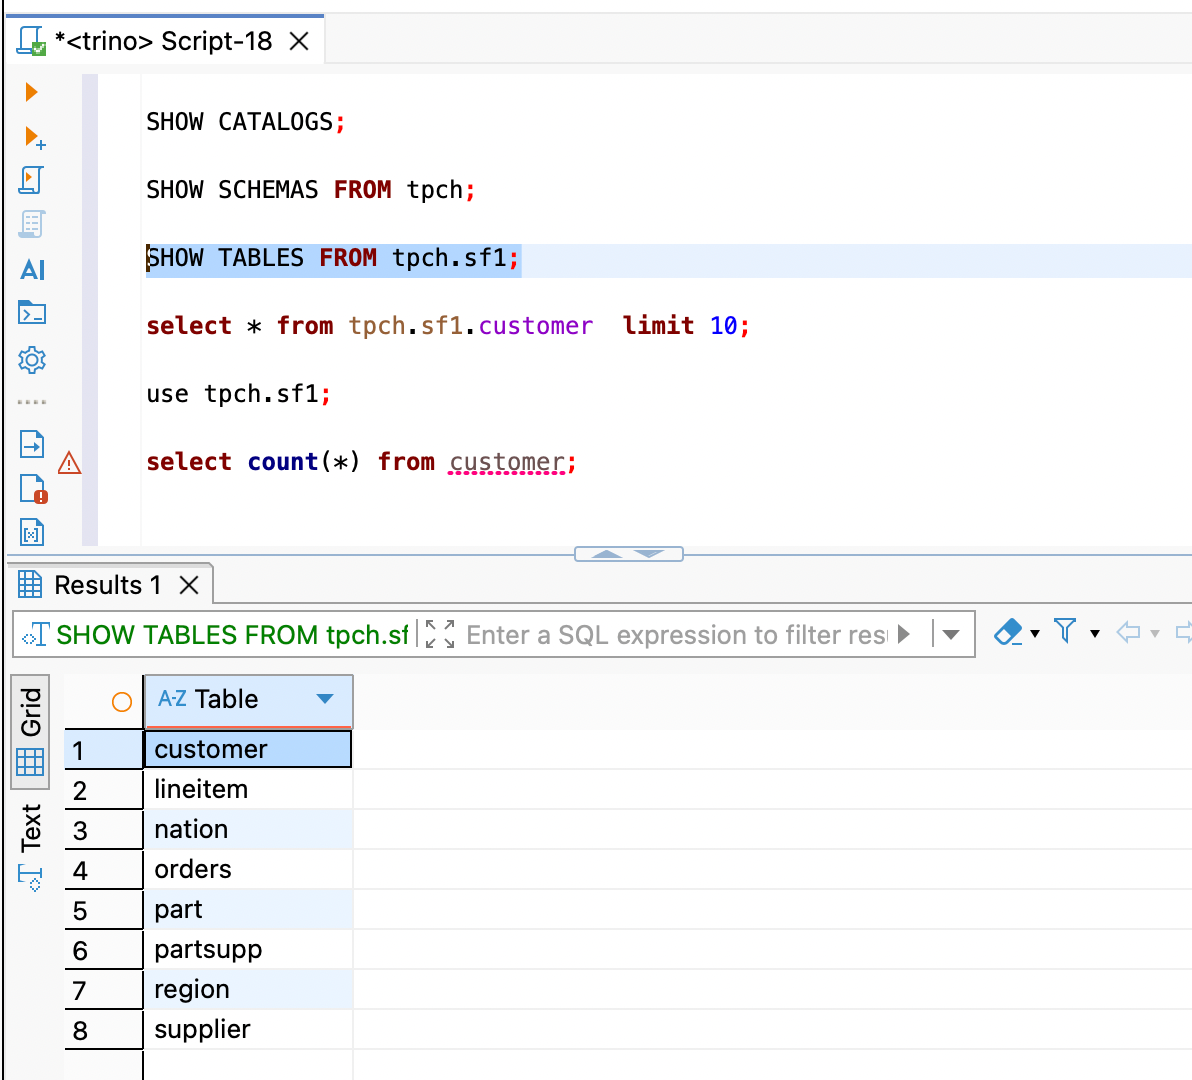Place cursor on SHOW CATALOGS line
1192x1080 pixels.
pos(246,122)
